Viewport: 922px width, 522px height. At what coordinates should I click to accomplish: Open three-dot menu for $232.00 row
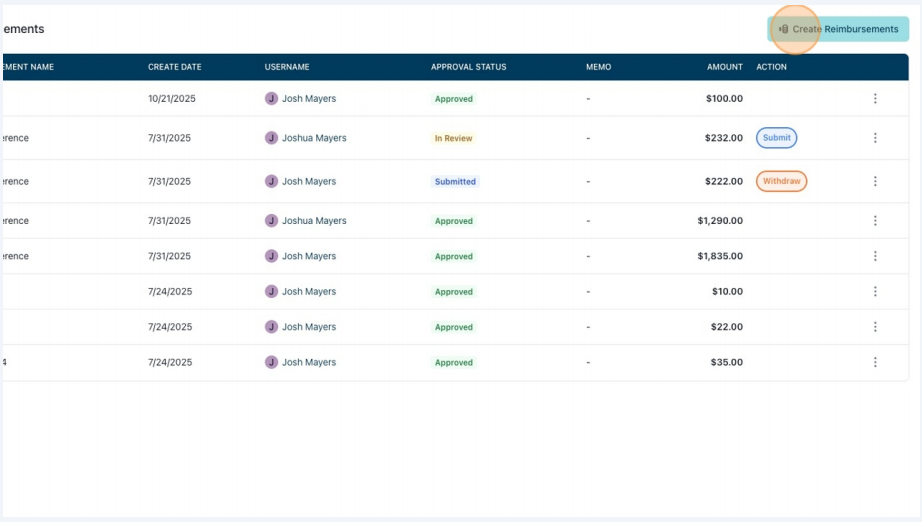tap(875, 138)
